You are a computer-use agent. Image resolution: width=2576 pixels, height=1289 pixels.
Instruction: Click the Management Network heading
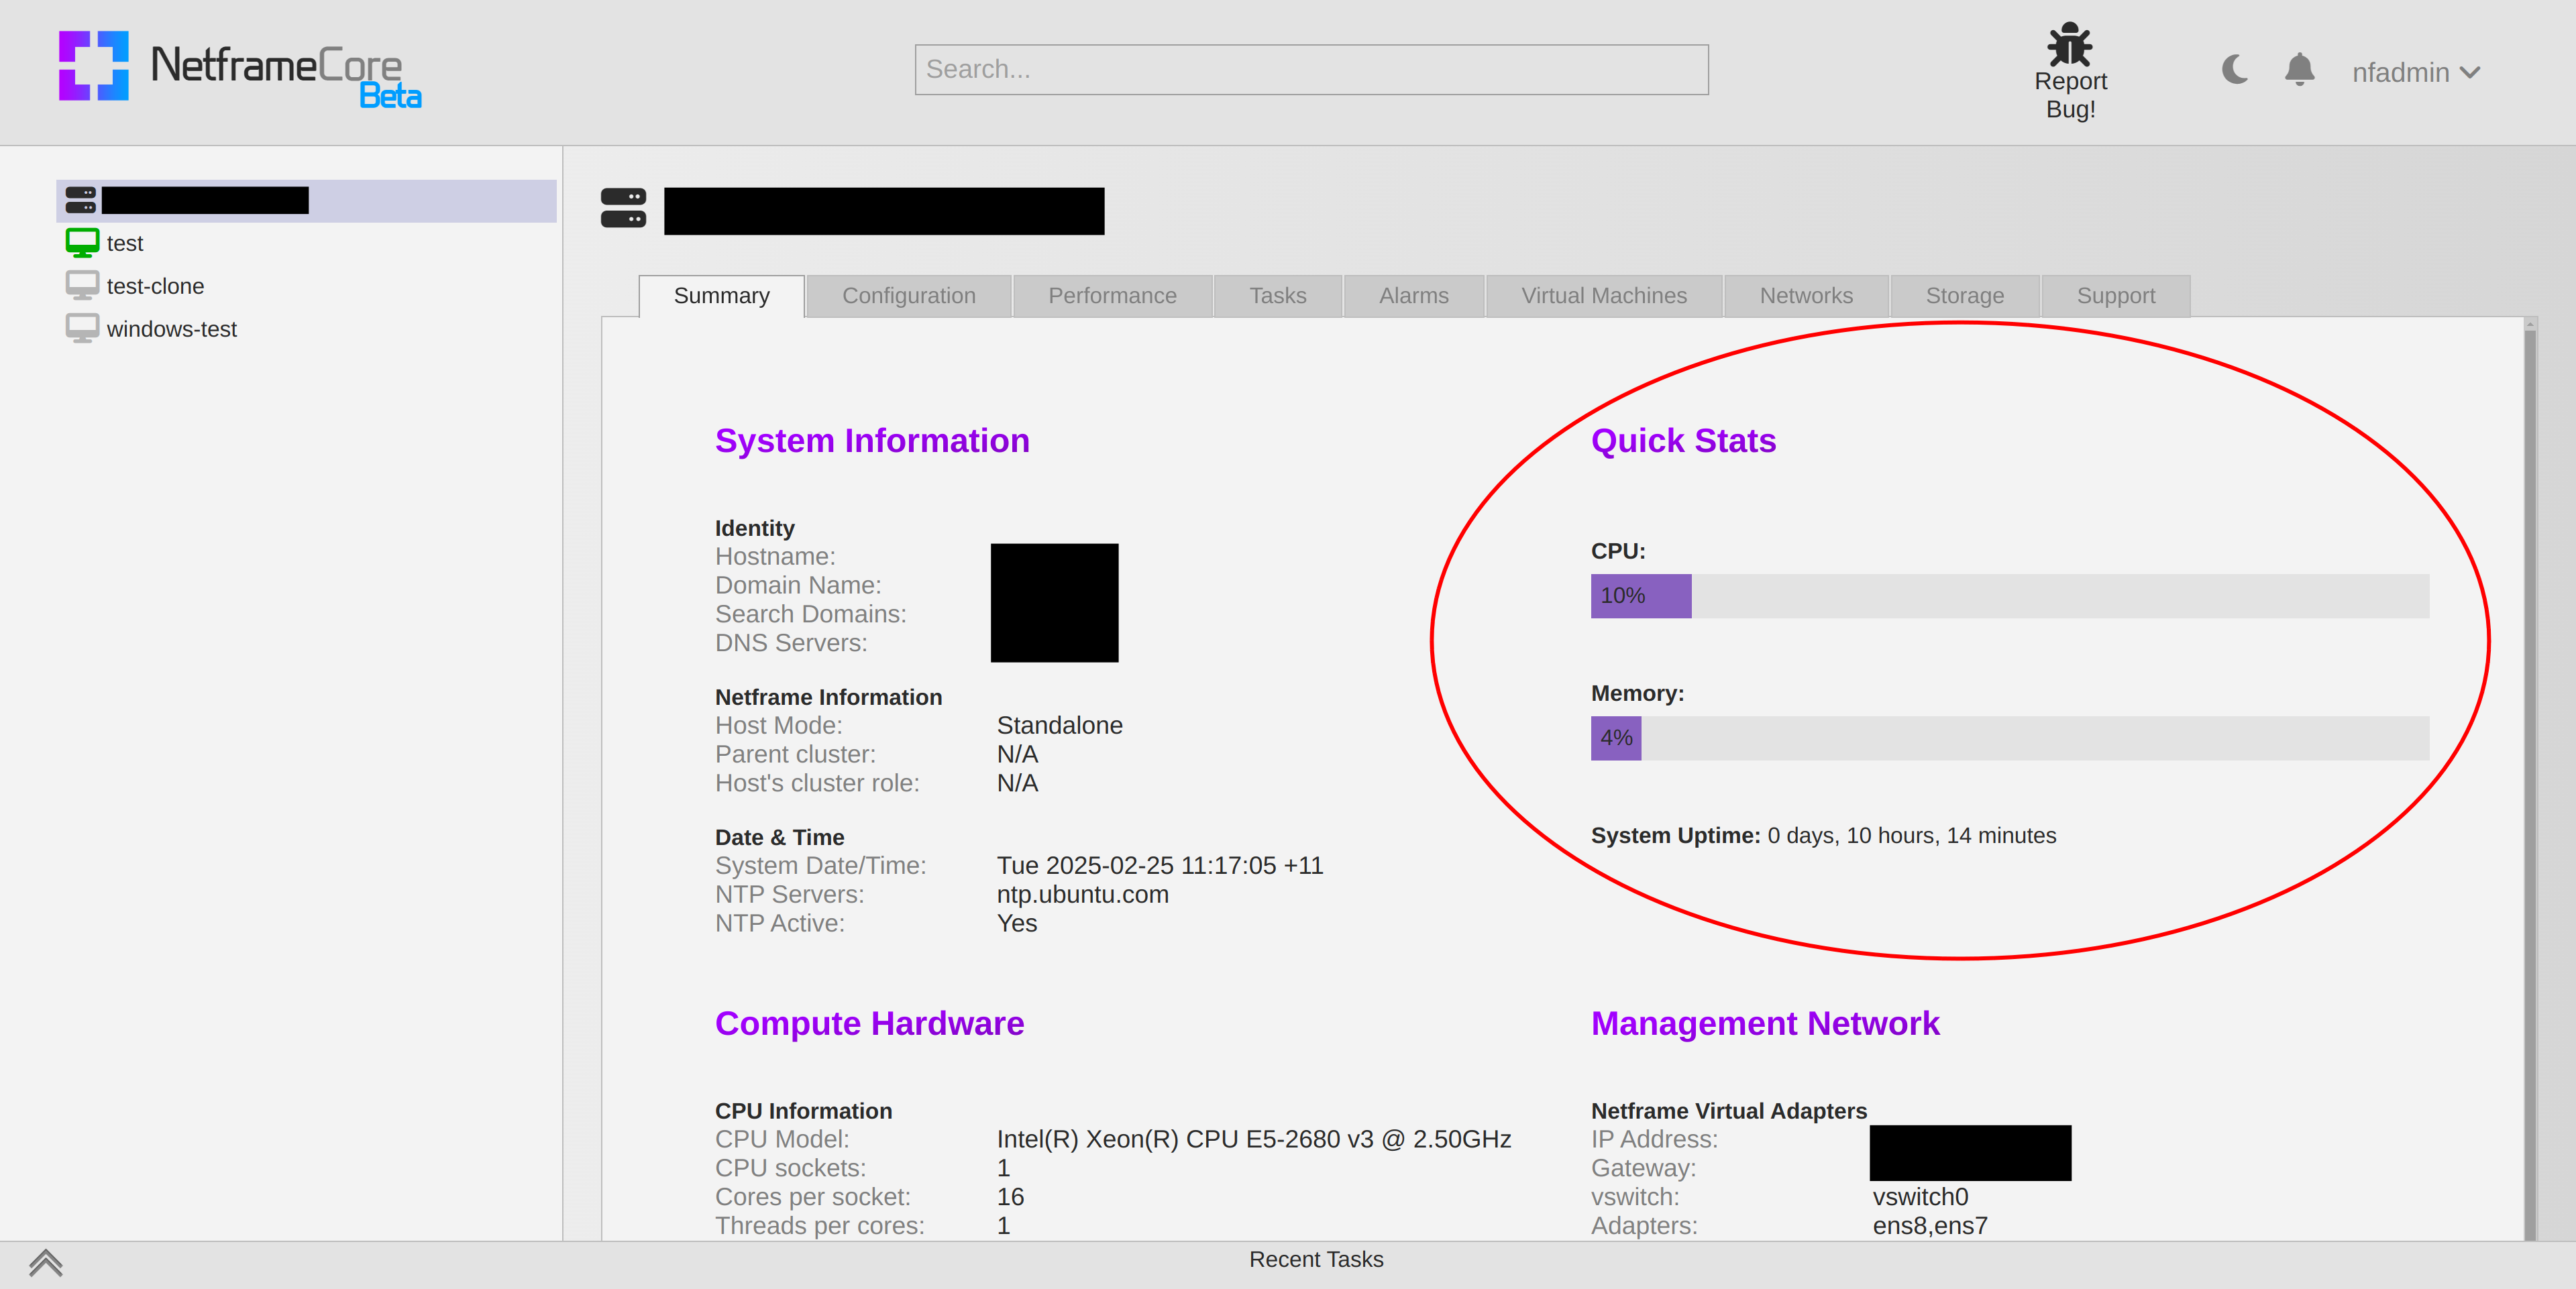[1765, 1024]
